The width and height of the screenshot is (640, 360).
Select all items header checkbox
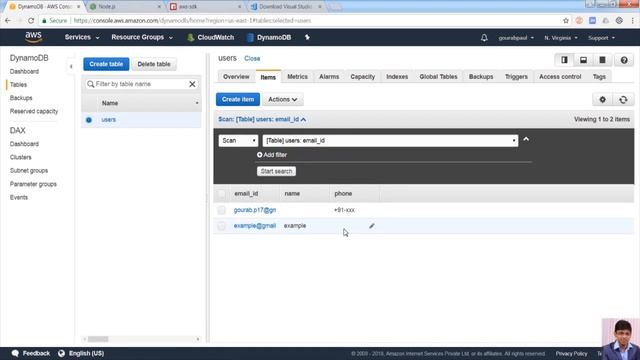(x=221, y=193)
